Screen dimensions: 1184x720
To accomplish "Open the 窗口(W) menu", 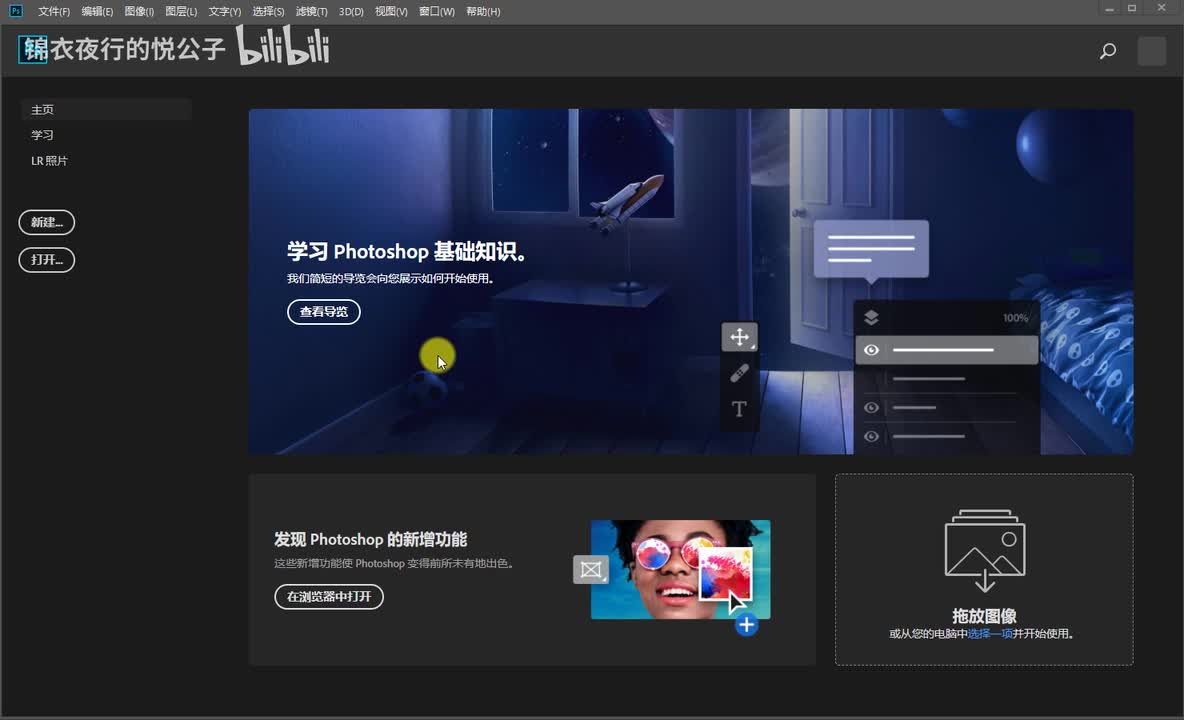I will pos(436,11).
